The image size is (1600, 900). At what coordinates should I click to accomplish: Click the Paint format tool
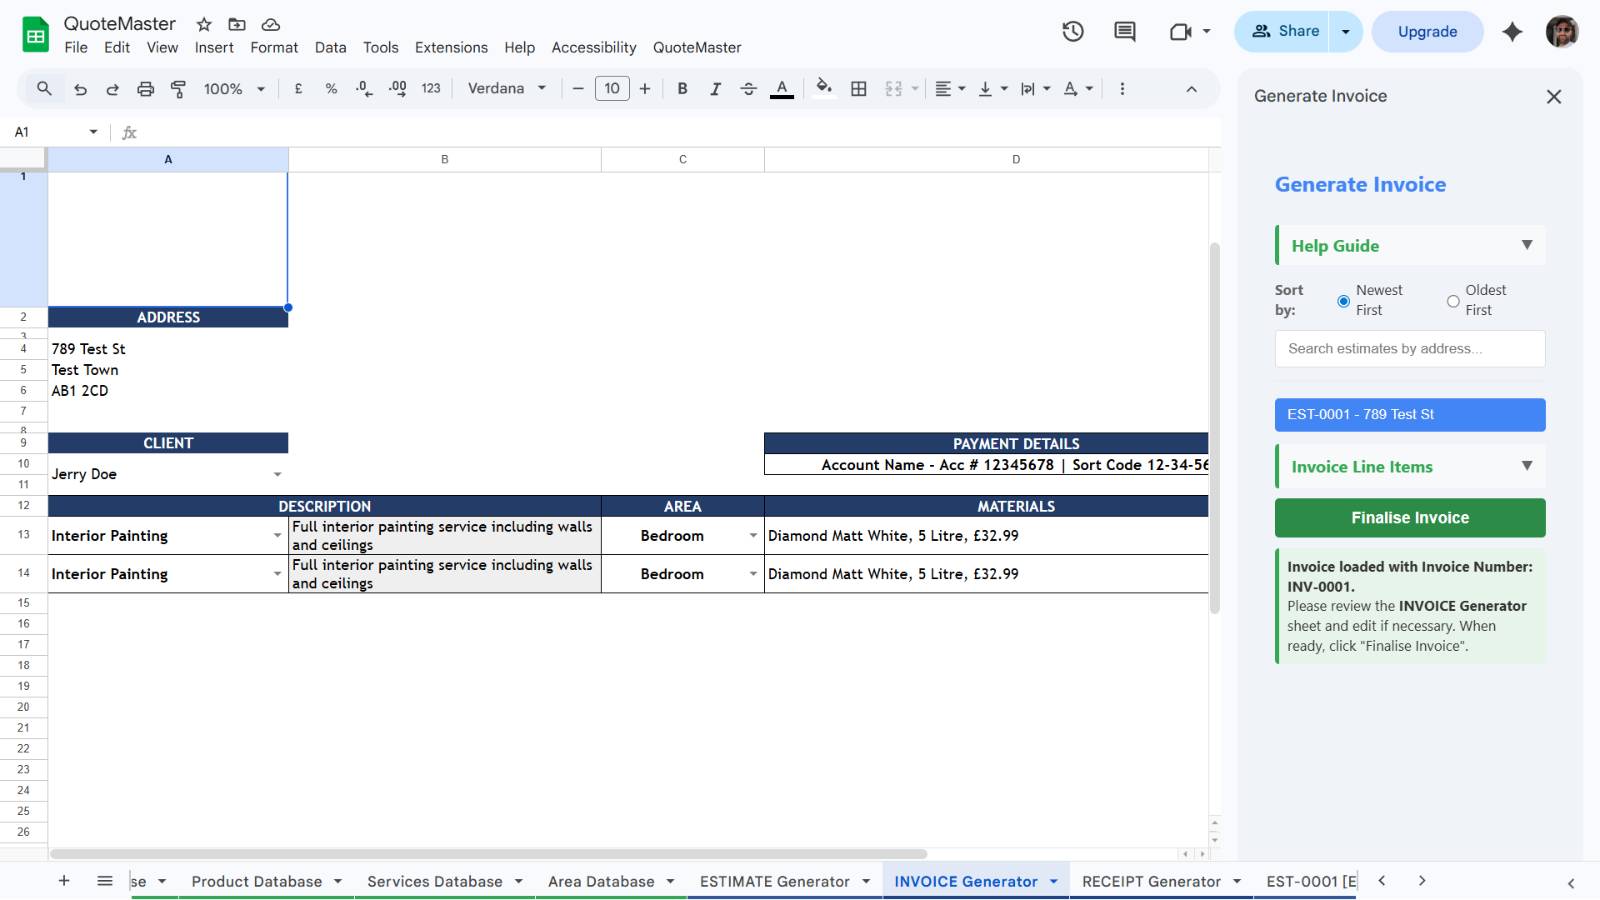click(176, 88)
